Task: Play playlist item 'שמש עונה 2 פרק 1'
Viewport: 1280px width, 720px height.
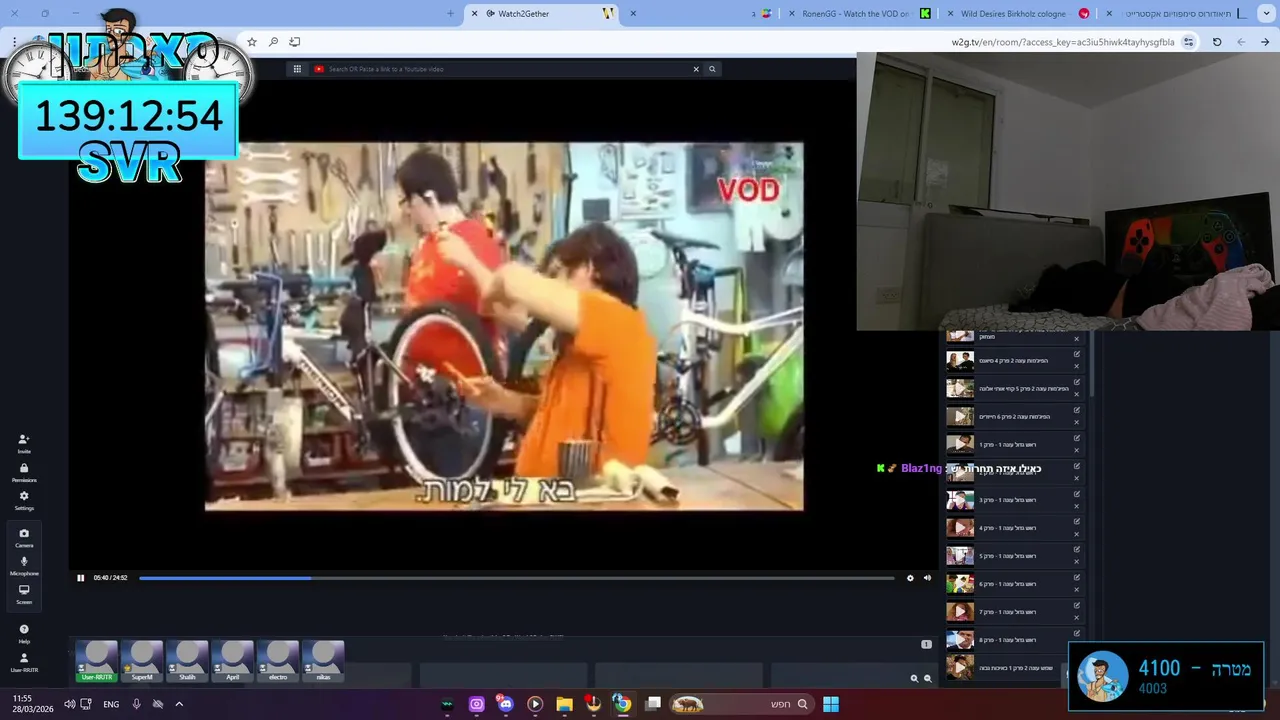Action: (x=960, y=668)
